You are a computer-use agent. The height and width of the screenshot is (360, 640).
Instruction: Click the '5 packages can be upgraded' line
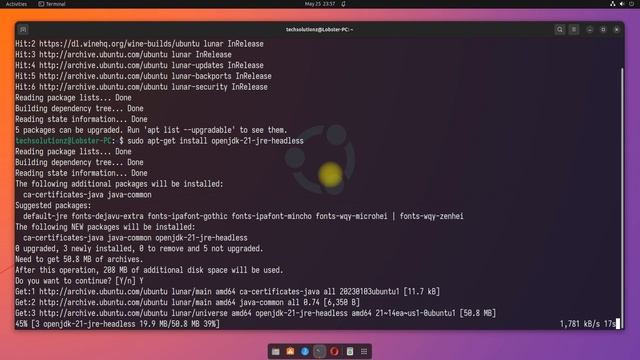(x=151, y=130)
